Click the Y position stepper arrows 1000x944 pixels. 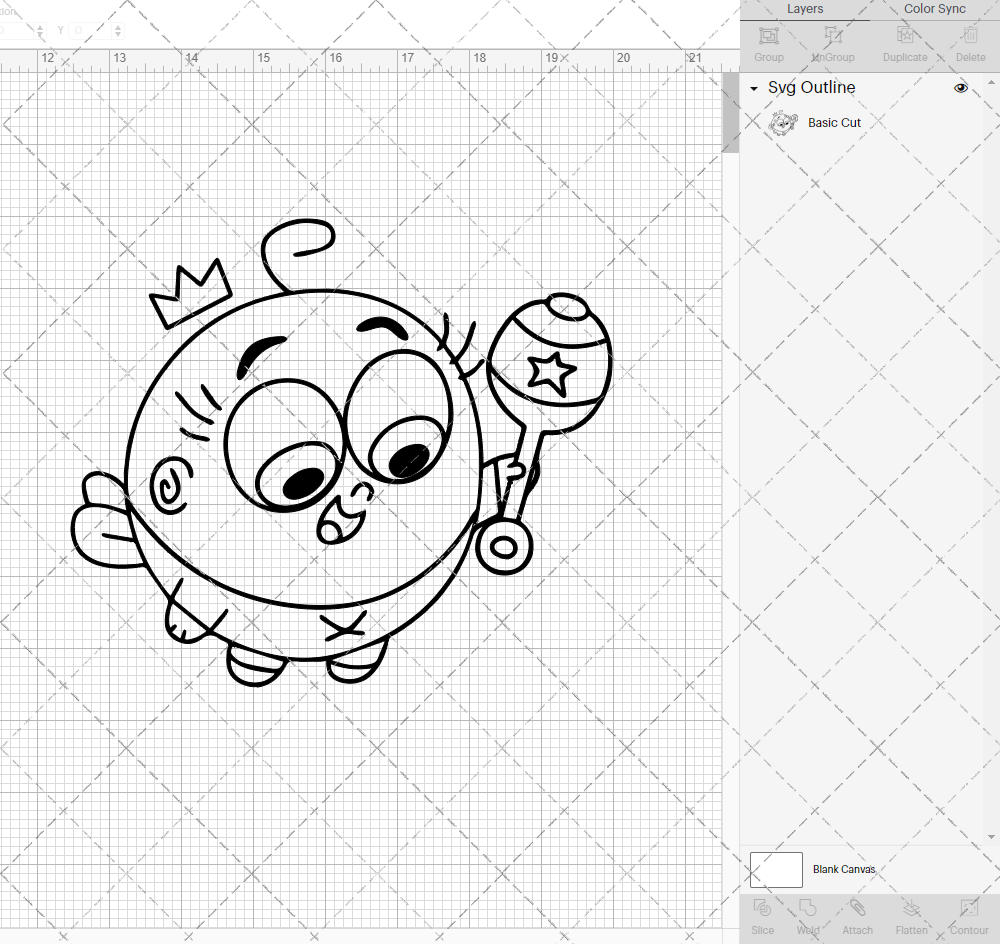(x=118, y=31)
